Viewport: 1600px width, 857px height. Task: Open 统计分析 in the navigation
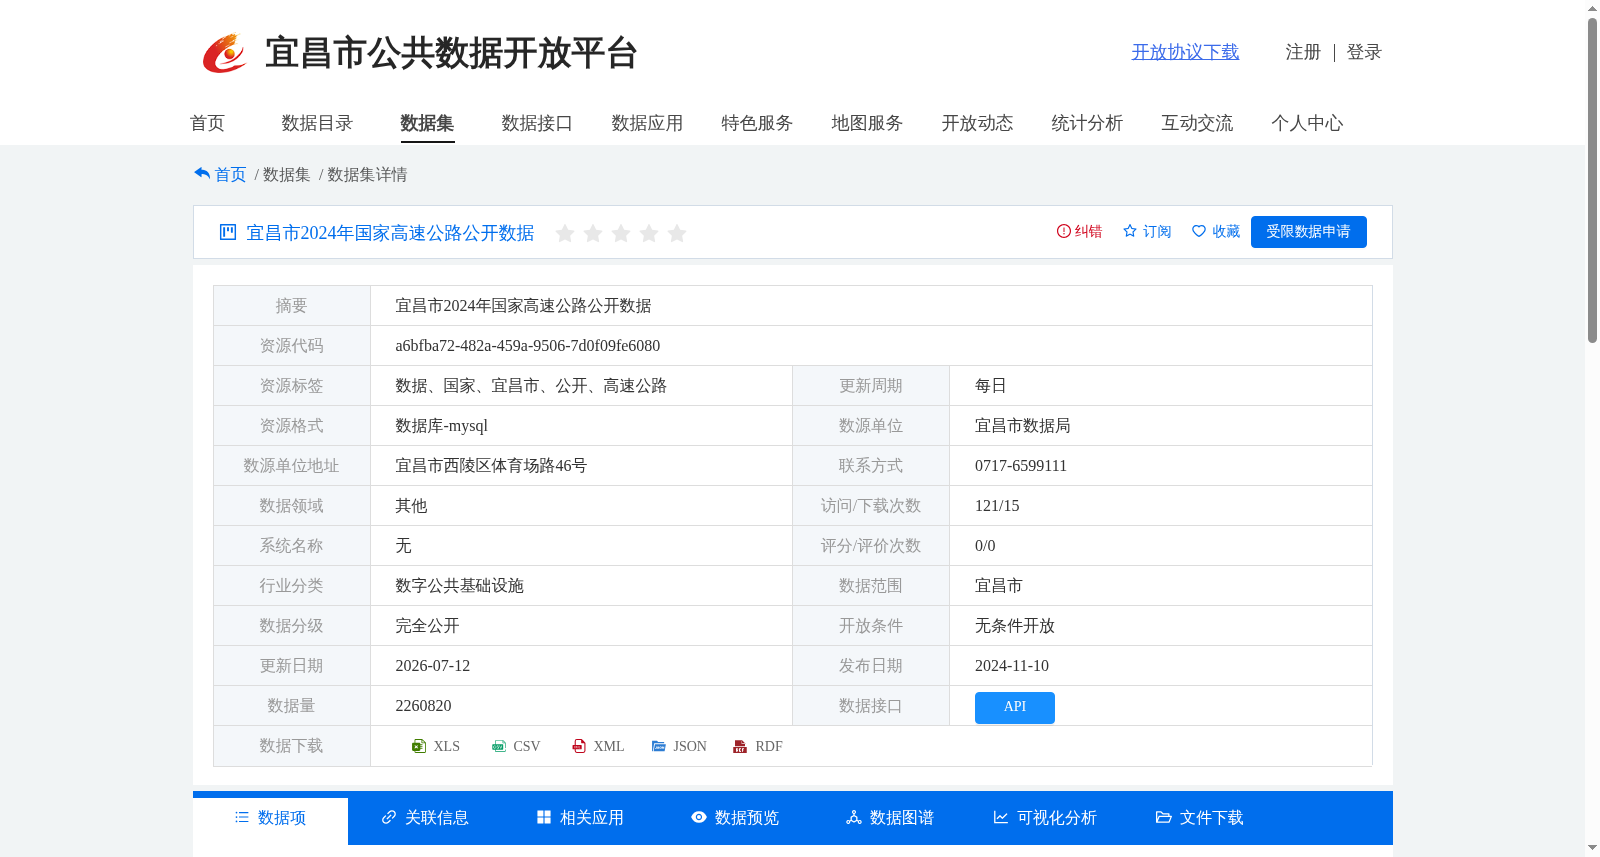click(x=1087, y=123)
